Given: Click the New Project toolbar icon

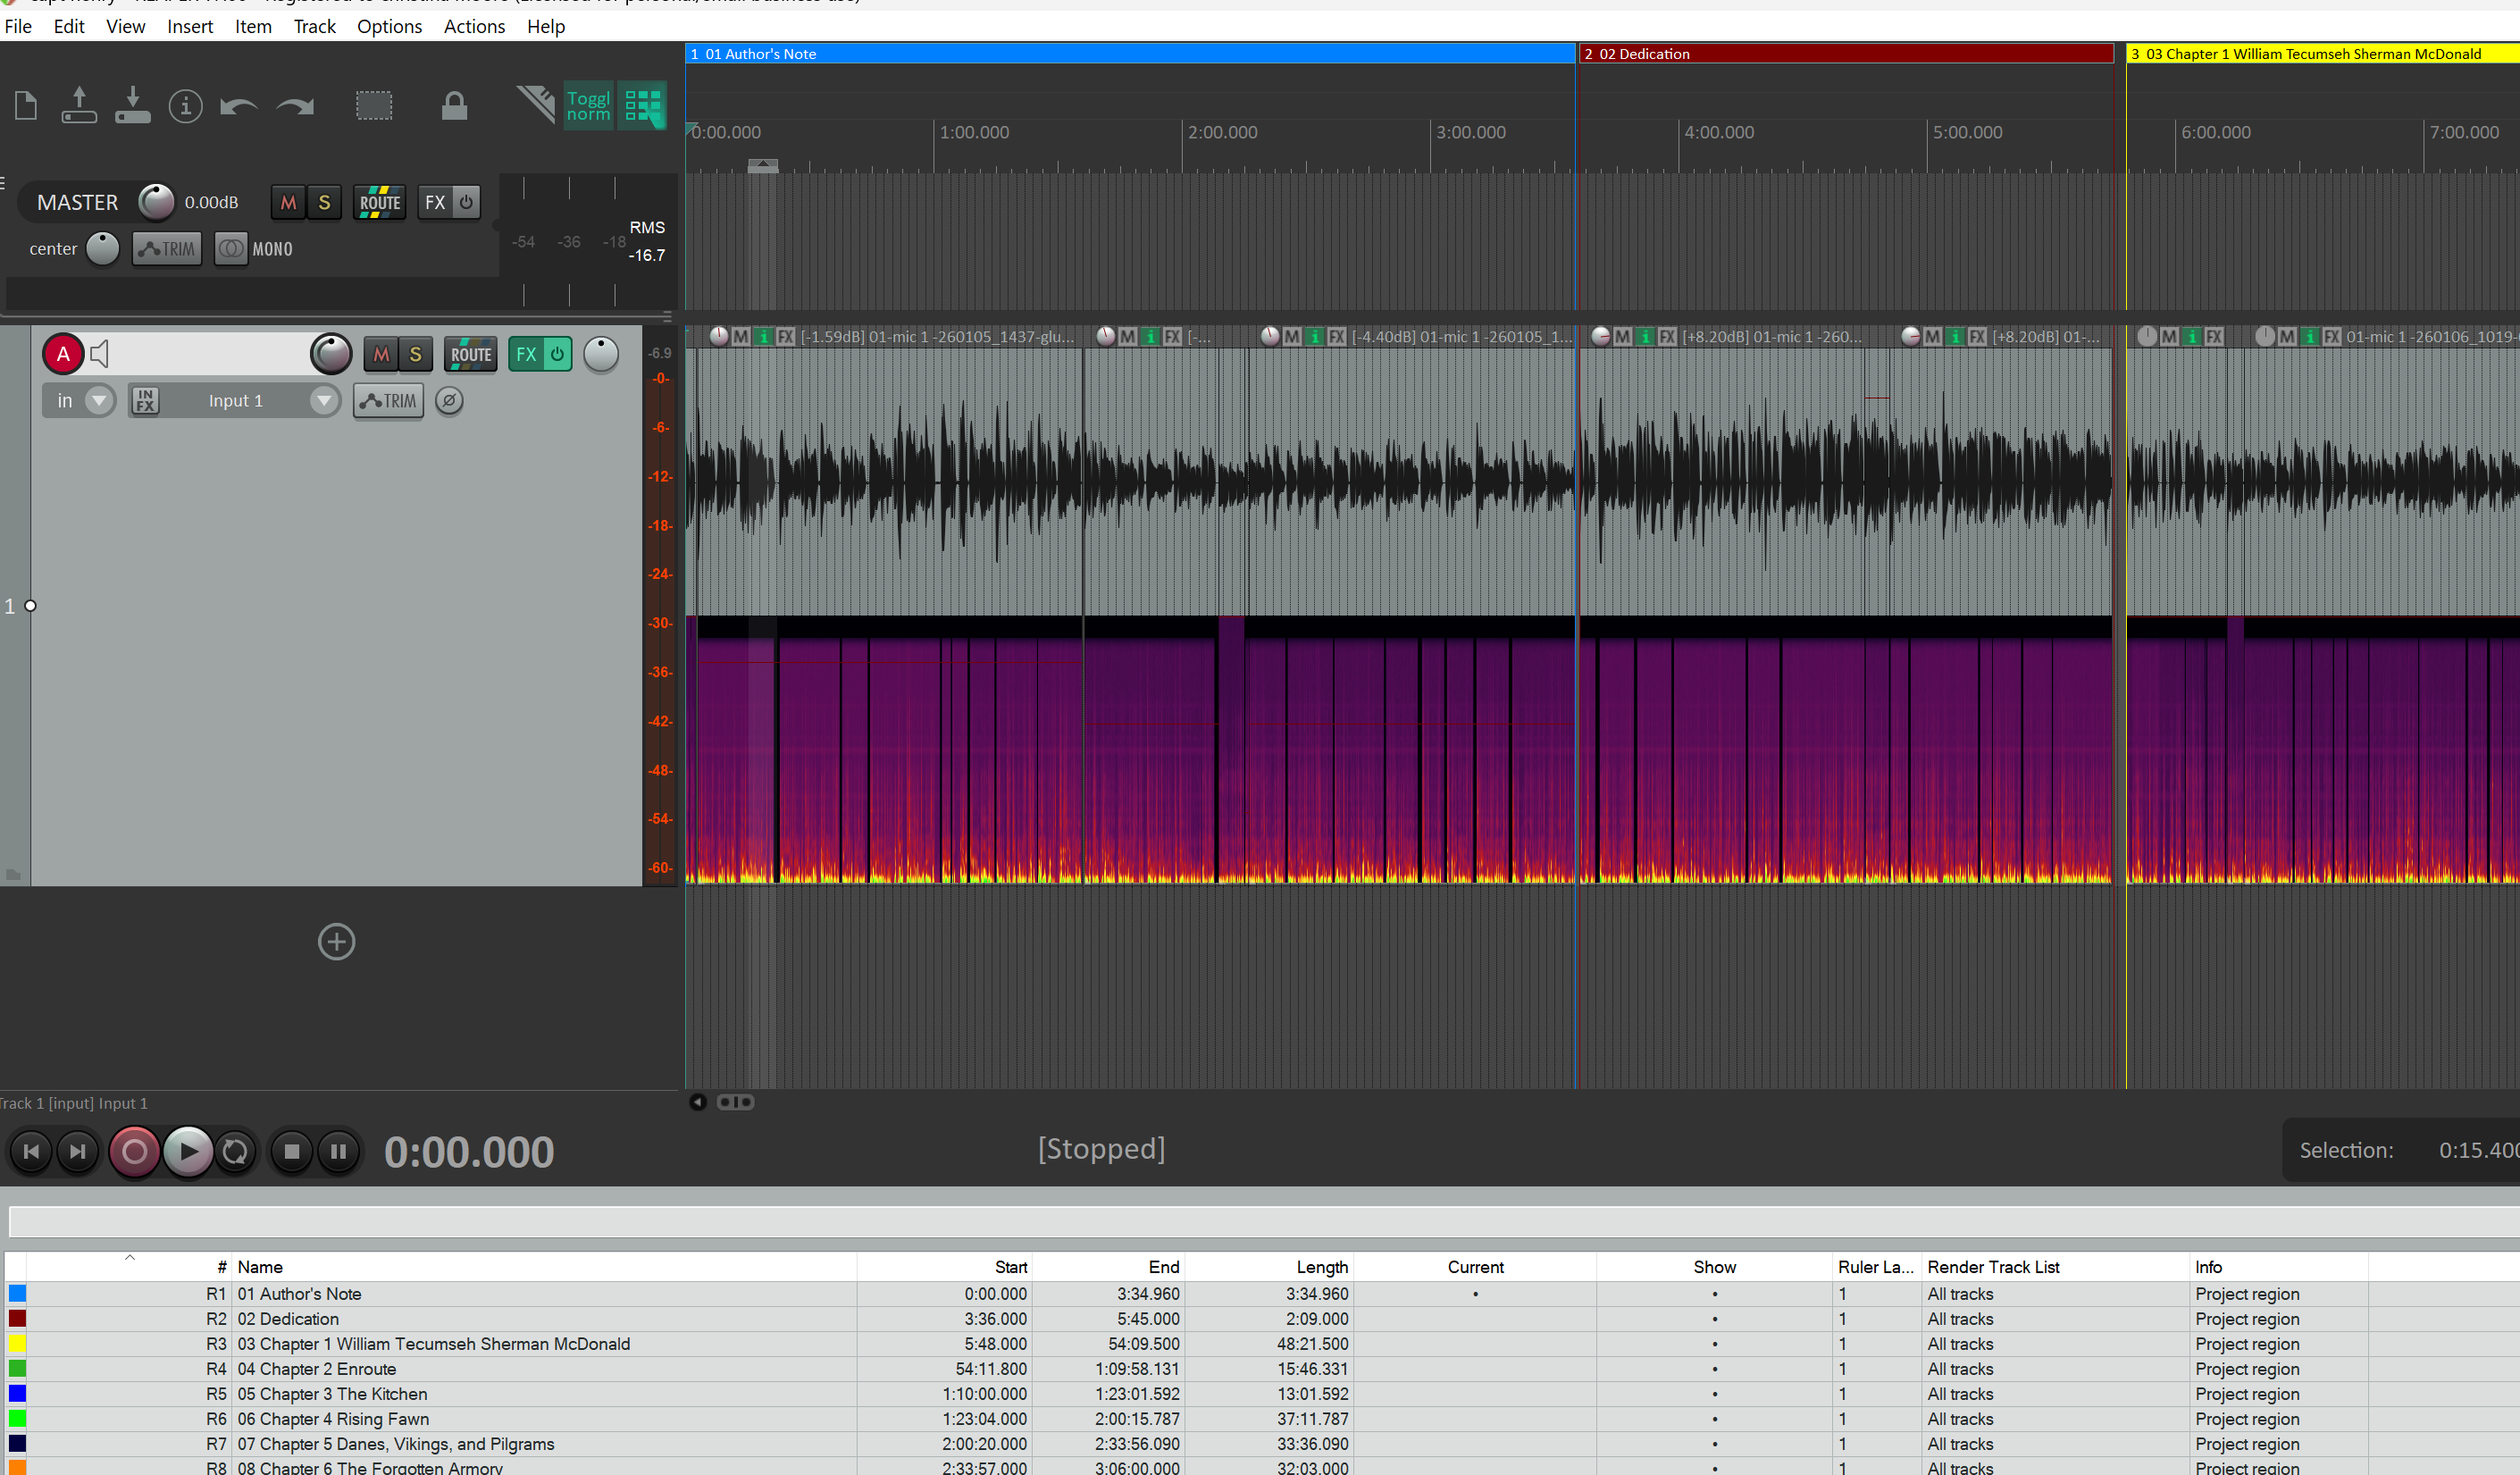Looking at the screenshot, I should point(26,105).
